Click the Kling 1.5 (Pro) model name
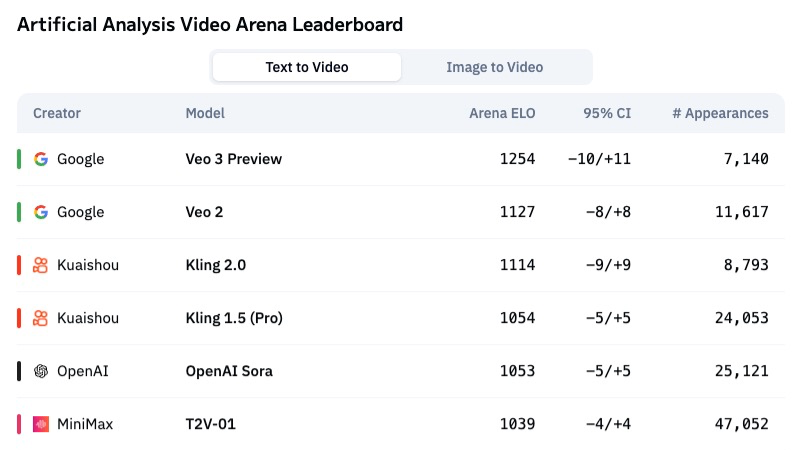 pyautogui.click(x=234, y=318)
